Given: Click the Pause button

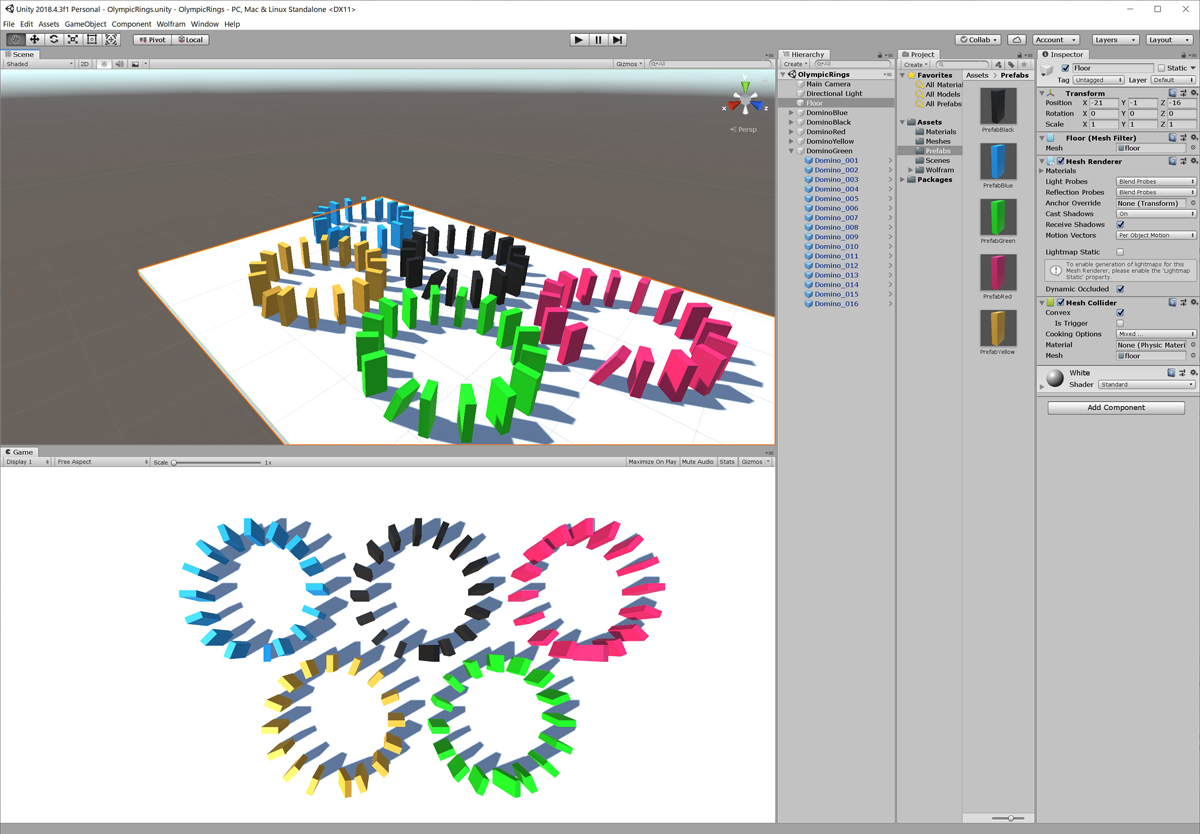Looking at the screenshot, I should click(x=598, y=40).
